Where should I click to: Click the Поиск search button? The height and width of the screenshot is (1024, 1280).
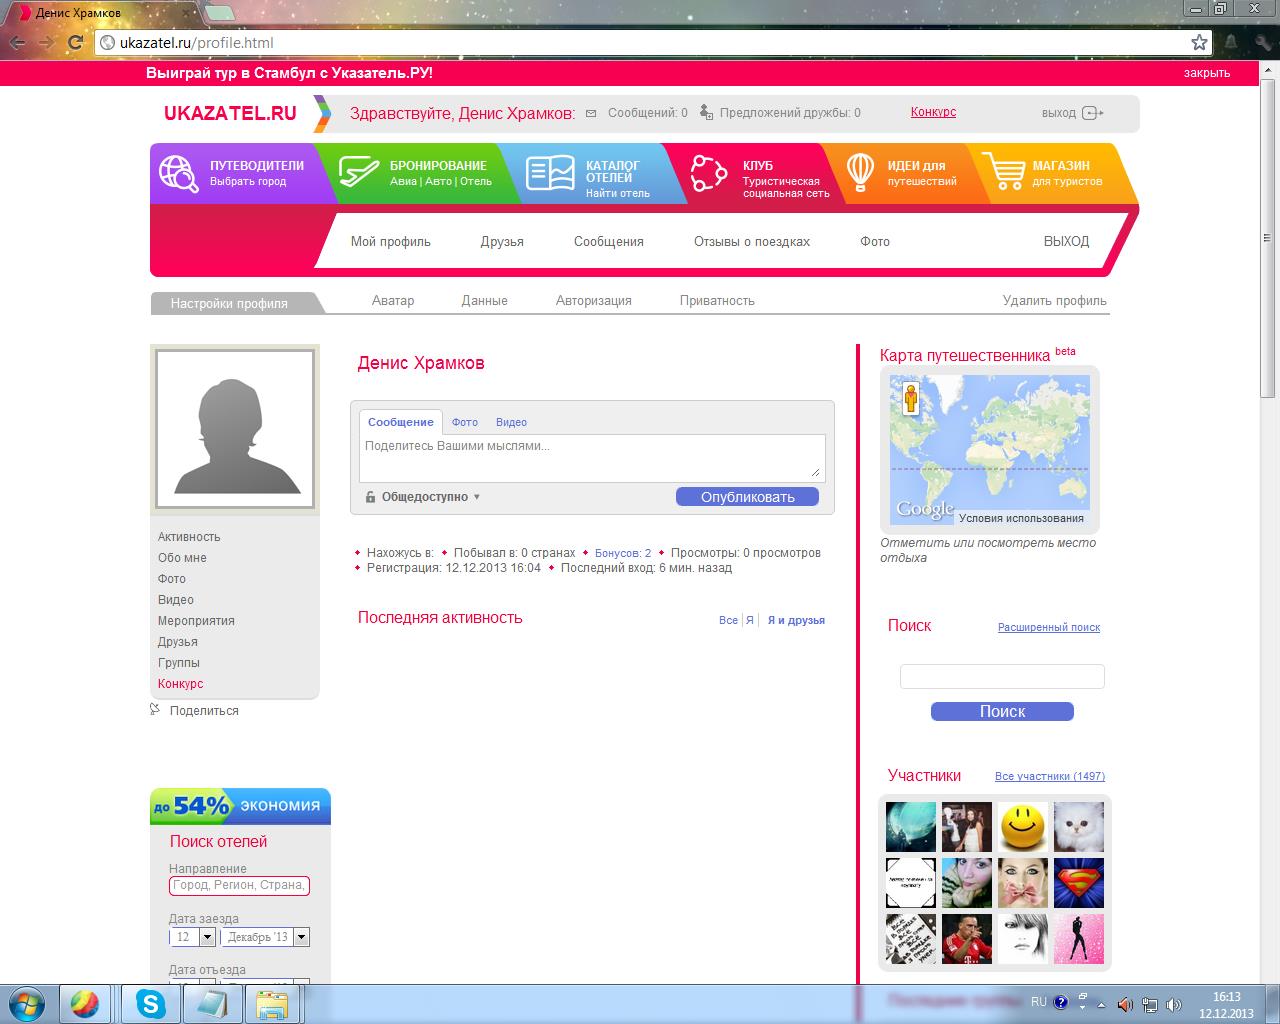[1002, 711]
